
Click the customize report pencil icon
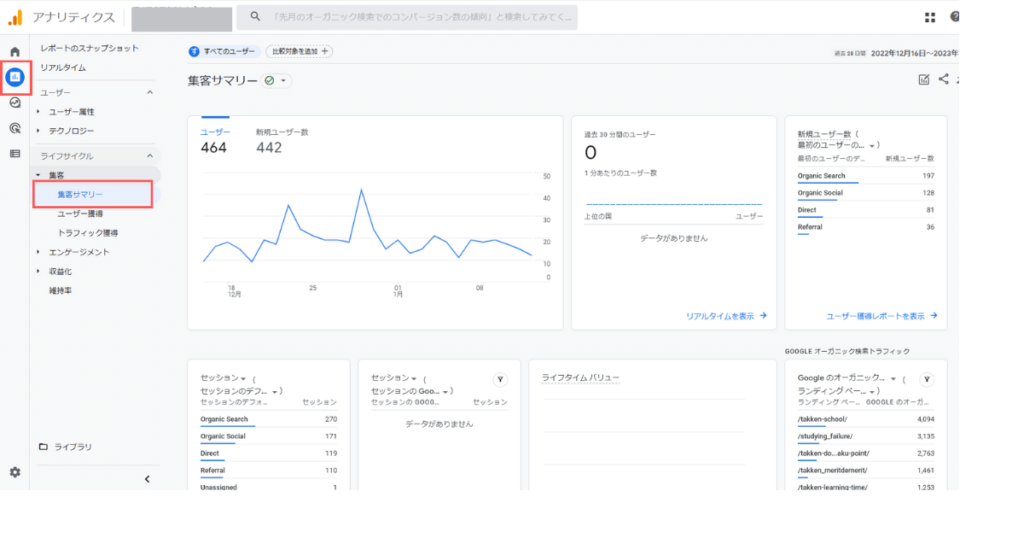pos(923,80)
